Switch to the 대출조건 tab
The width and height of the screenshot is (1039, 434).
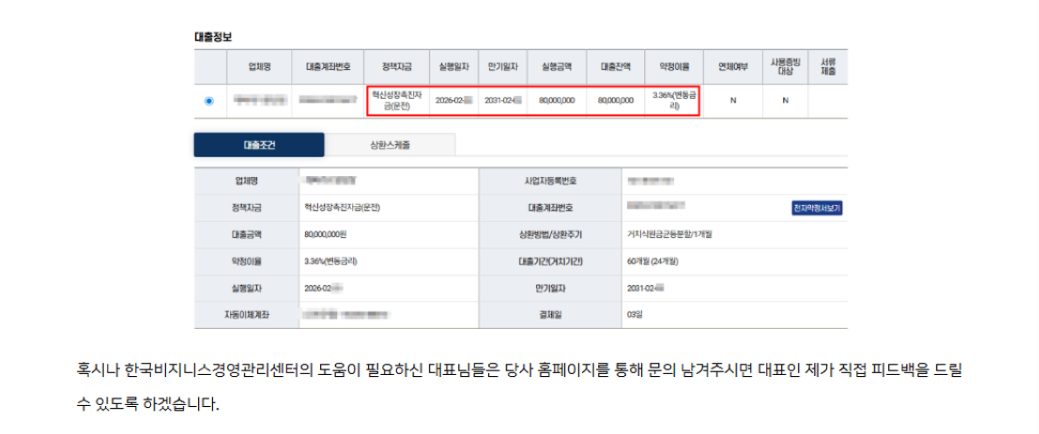(259, 145)
